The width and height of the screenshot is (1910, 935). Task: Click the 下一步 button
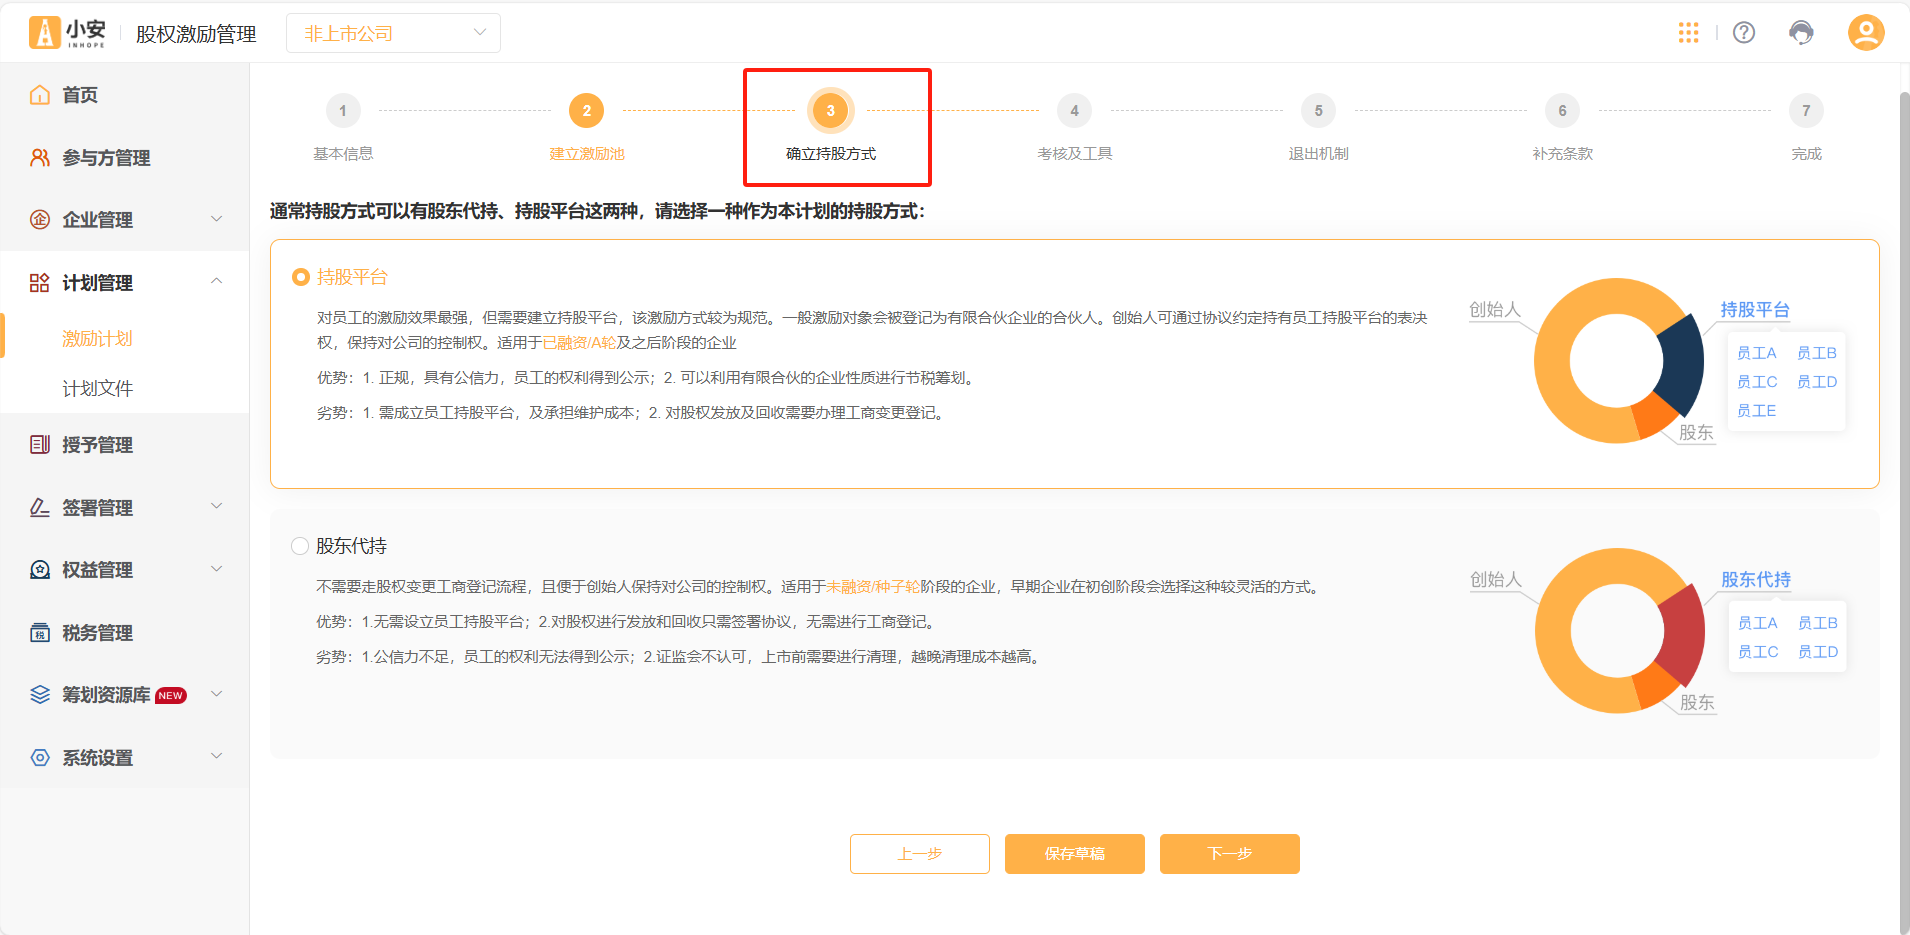[x=1230, y=854]
